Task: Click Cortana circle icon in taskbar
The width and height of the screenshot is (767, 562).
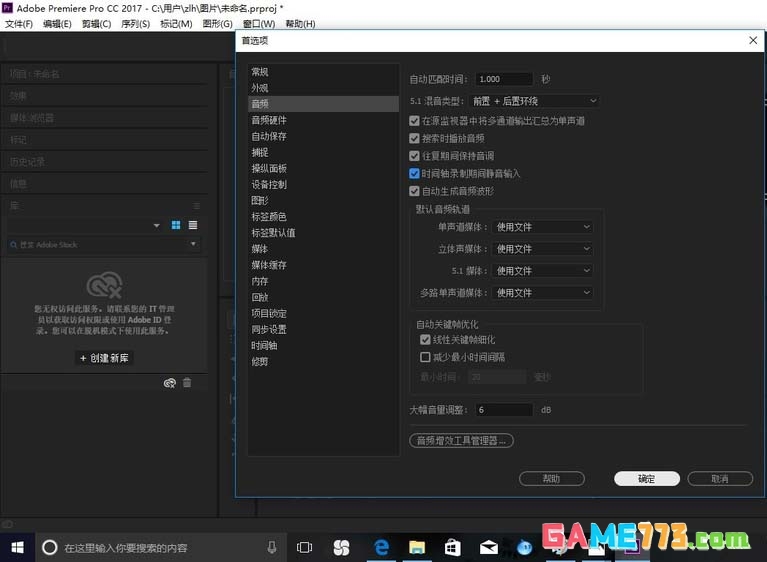Action: [x=49, y=547]
